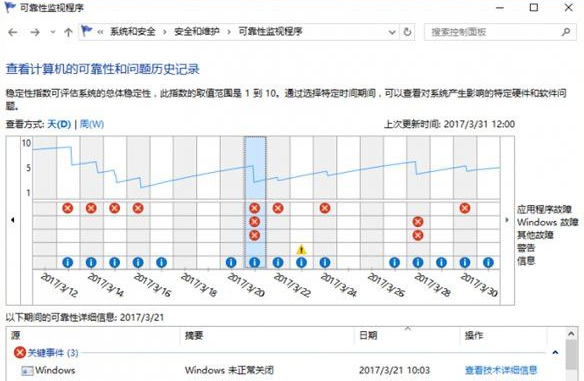Click other-failure icon for 2017/3/28
The width and height of the screenshot is (584, 381).
point(418,235)
